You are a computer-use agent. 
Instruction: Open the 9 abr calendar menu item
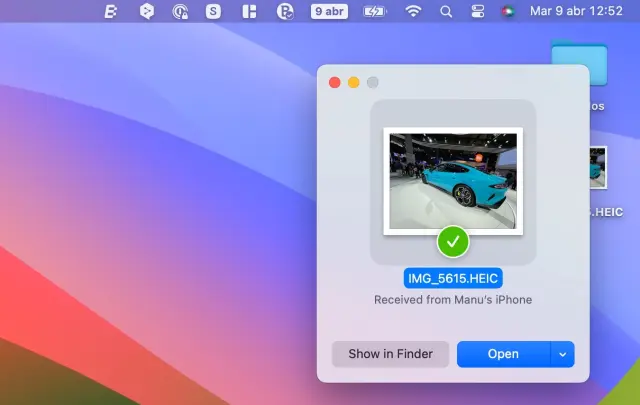(x=328, y=11)
